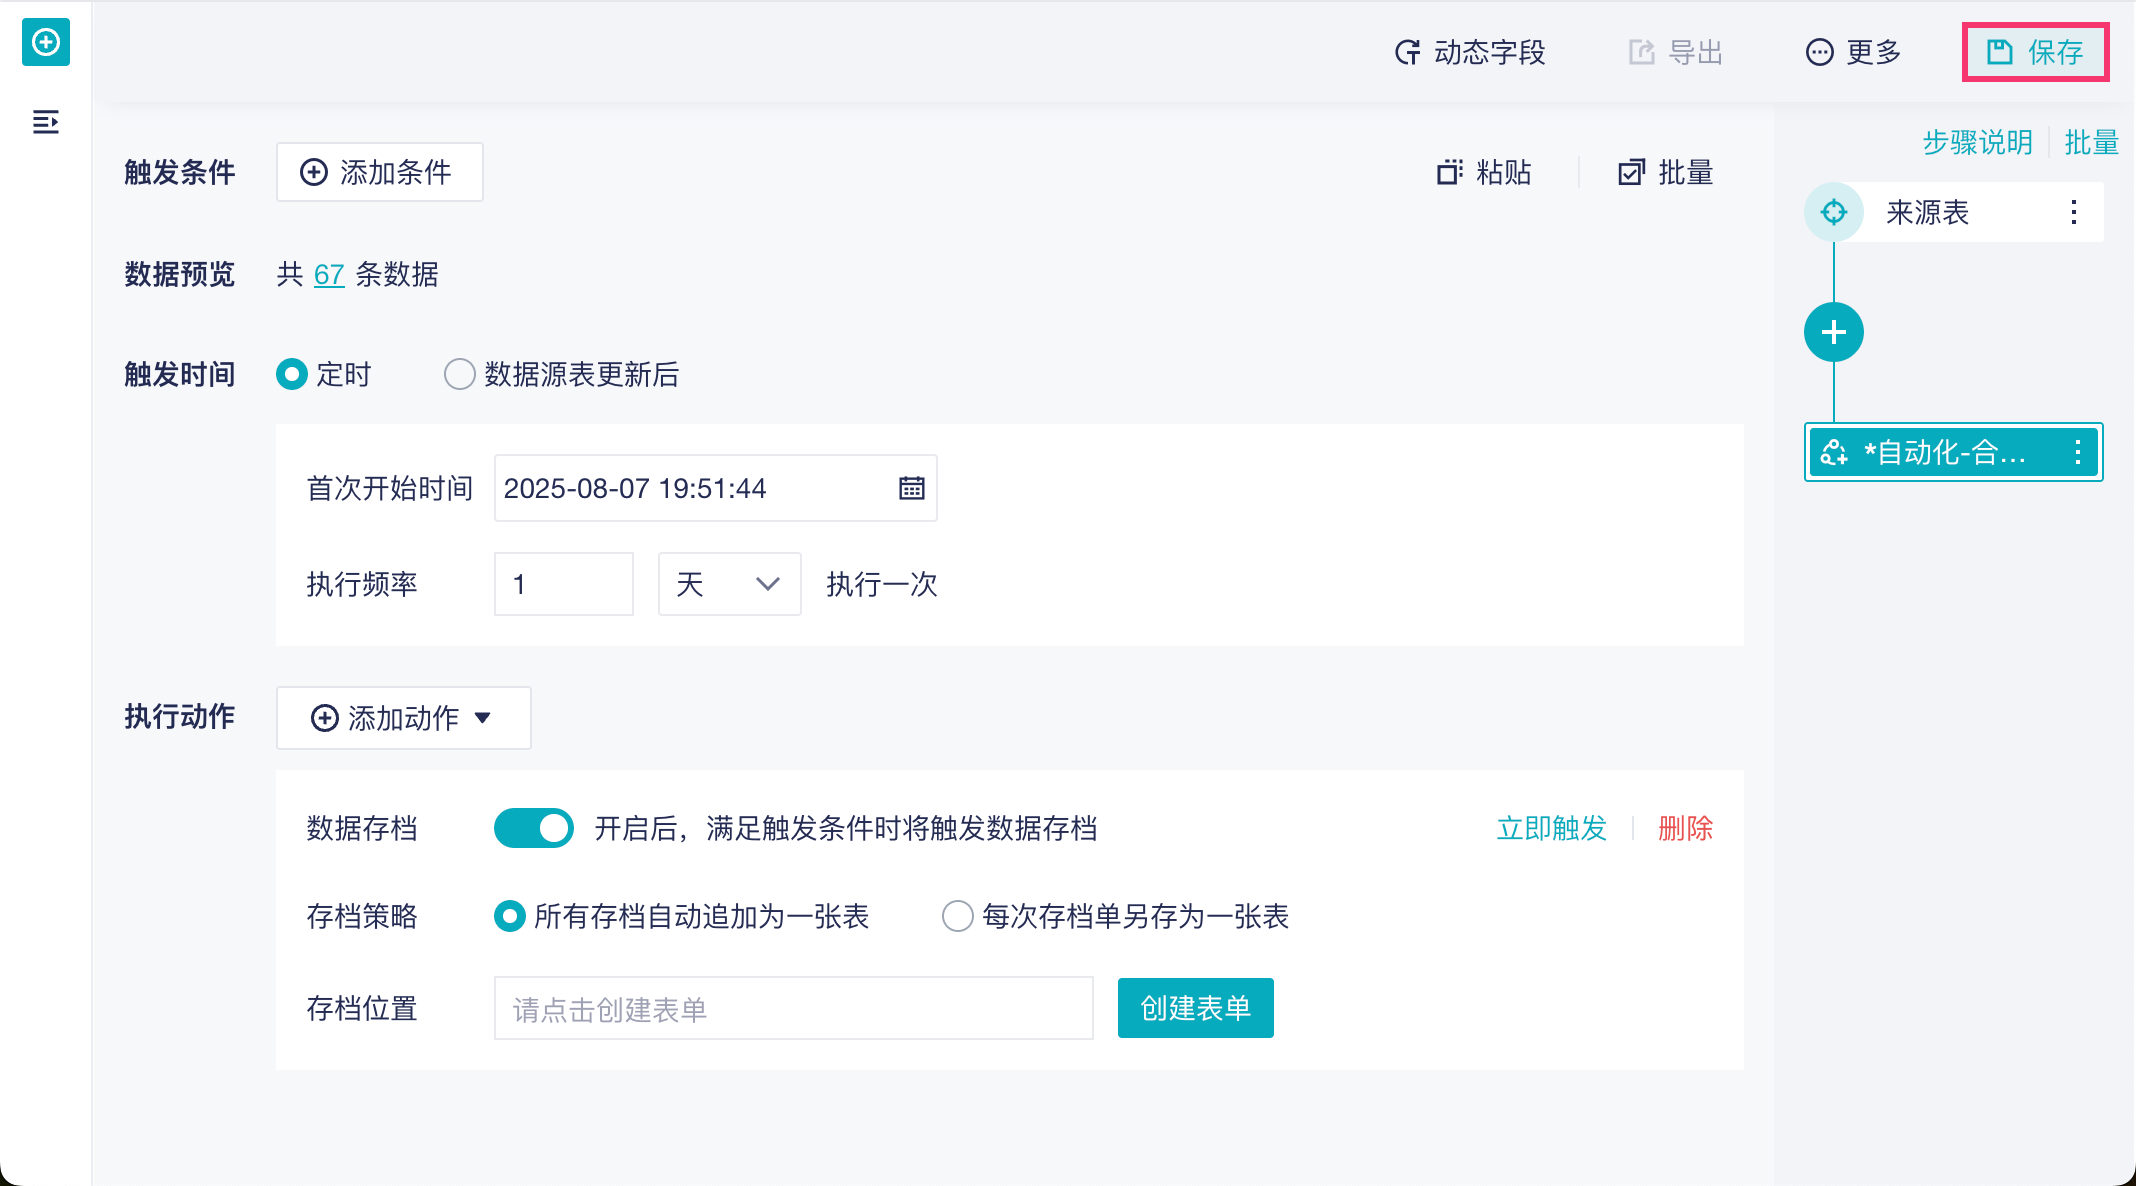2136x1186 pixels.
Task: Open 步骤说明 tab in right panel
Action: (1977, 142)
